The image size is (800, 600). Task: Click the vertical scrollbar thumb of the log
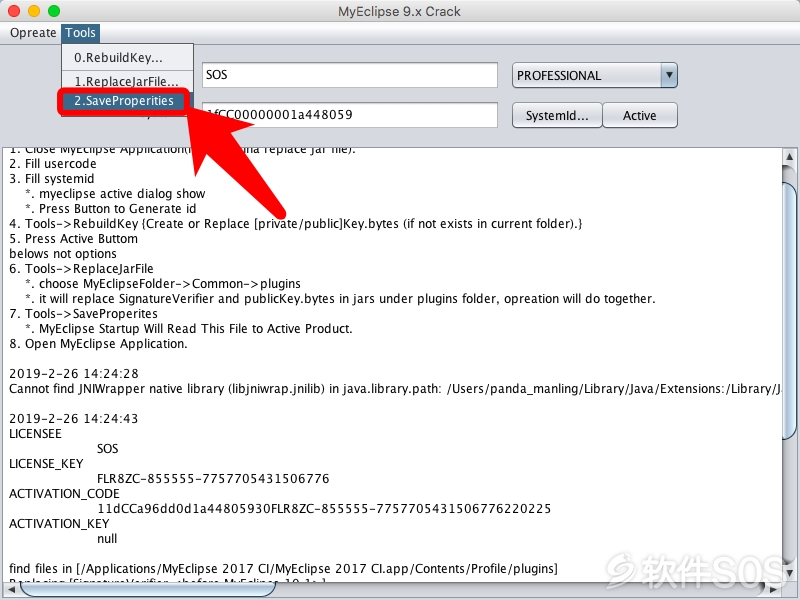point(789,309)
